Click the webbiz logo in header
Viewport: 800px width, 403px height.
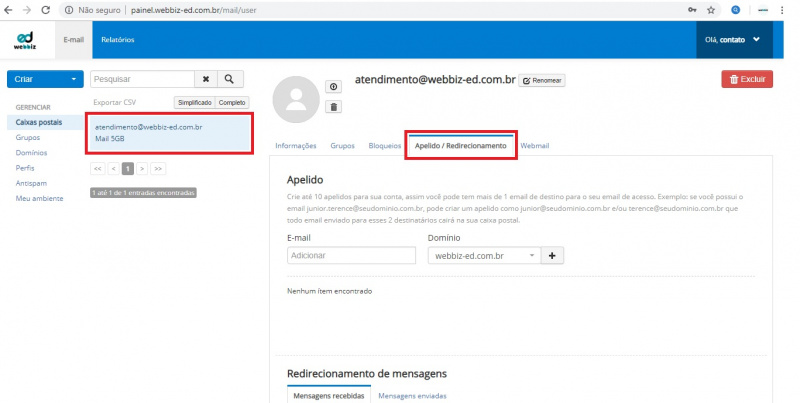click(25, 40)
